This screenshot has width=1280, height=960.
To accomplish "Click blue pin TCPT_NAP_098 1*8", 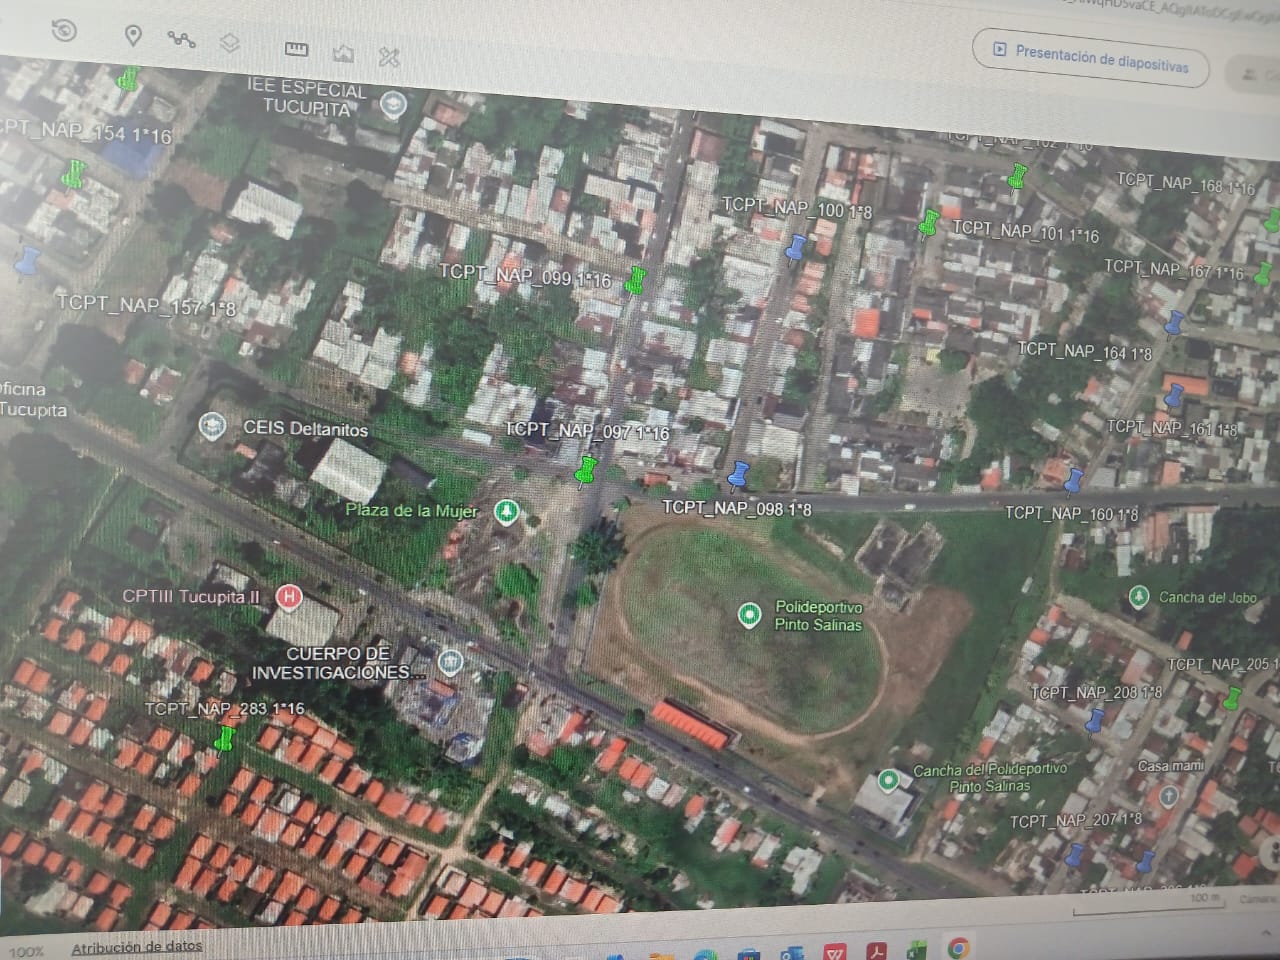I will click(738, 476).
